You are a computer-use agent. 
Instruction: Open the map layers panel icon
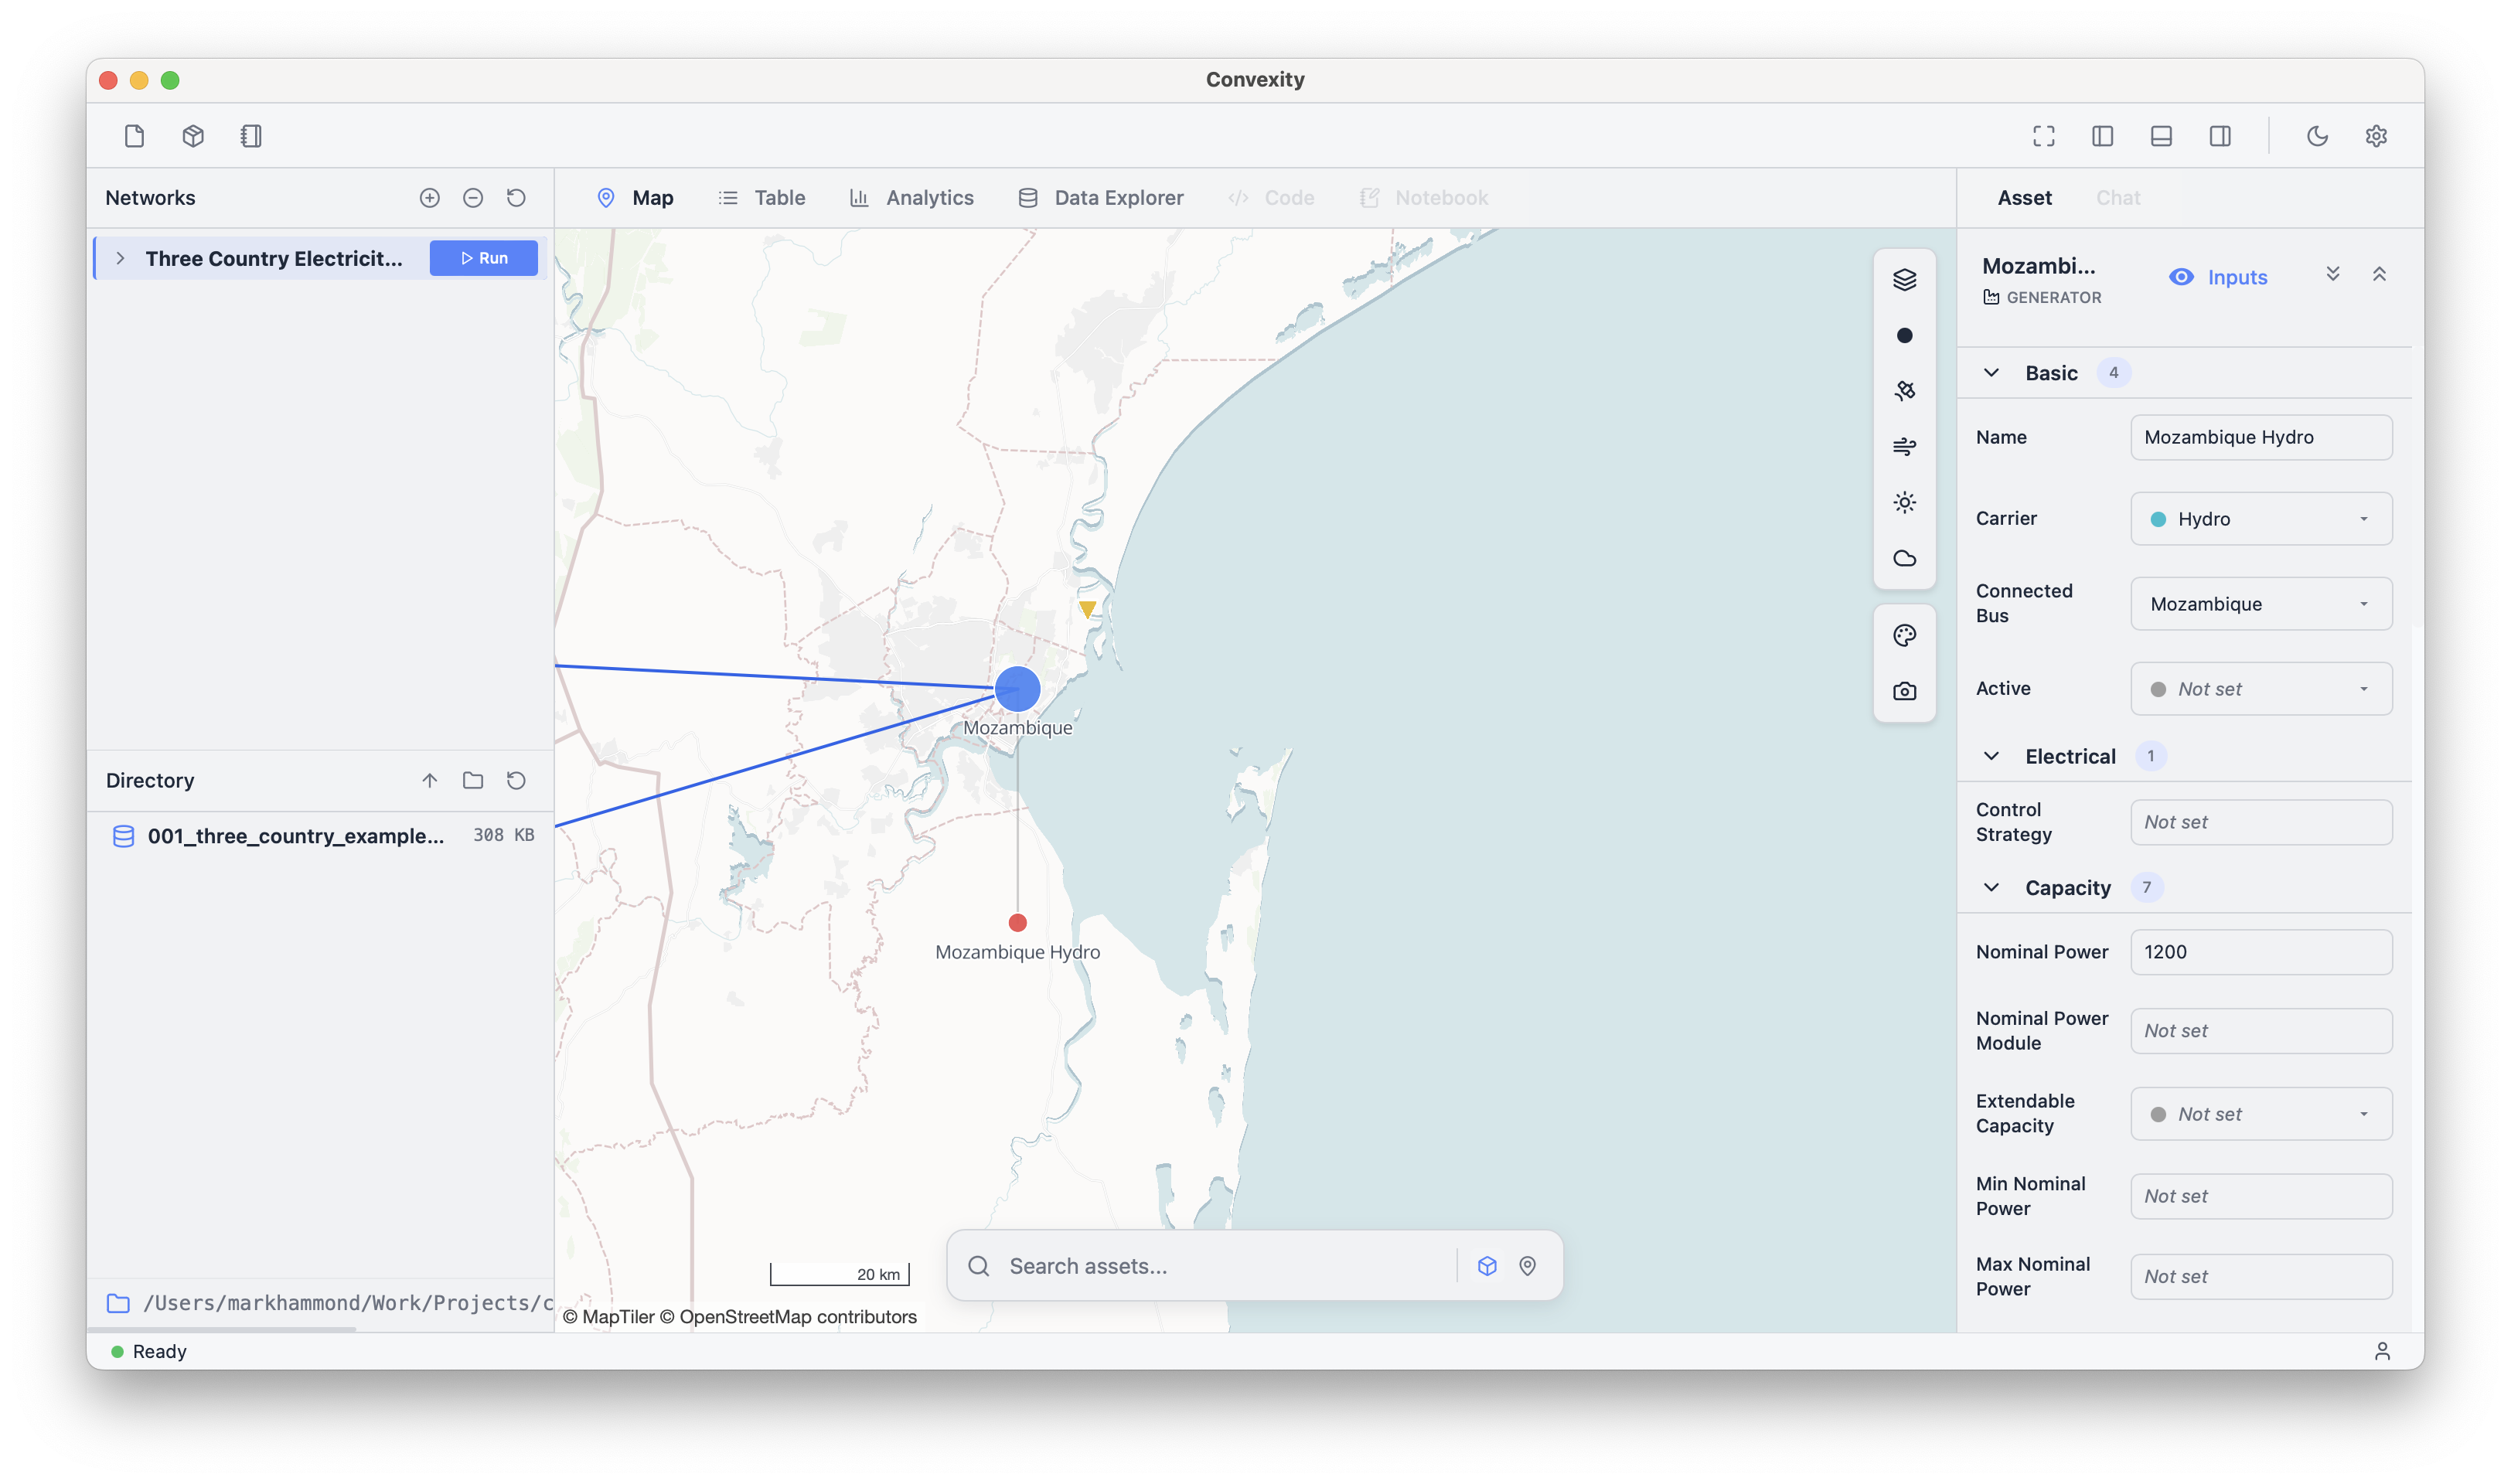pos(1904,279)
